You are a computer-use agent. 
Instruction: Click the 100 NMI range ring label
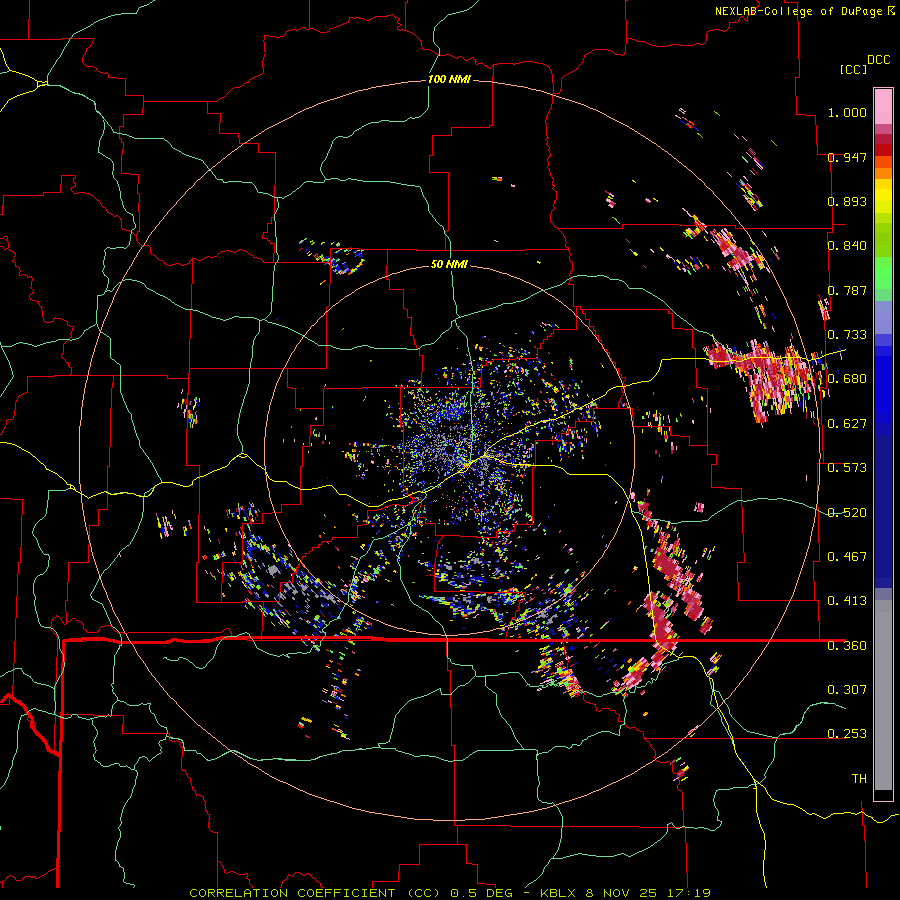pyautogui.click(x=449, y=79)
